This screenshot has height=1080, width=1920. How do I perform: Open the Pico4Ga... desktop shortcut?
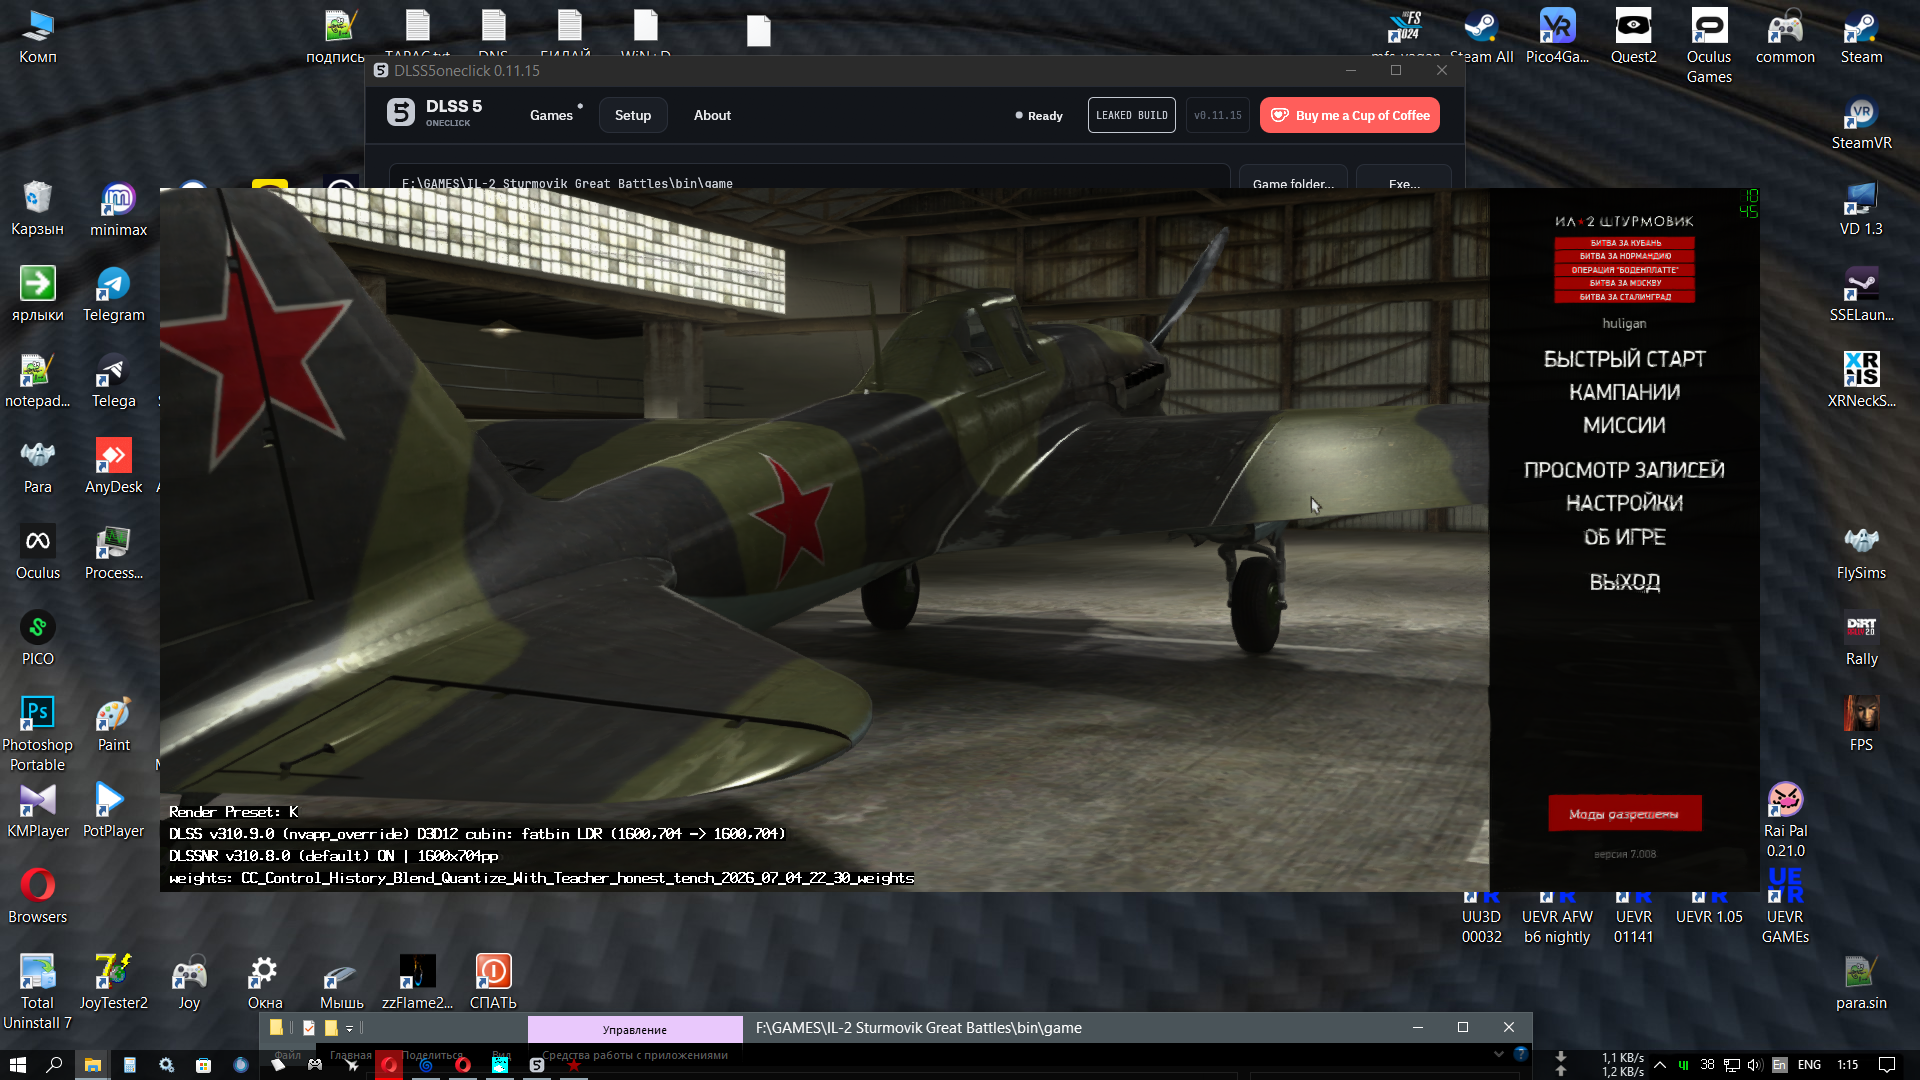coord(1557,38)
